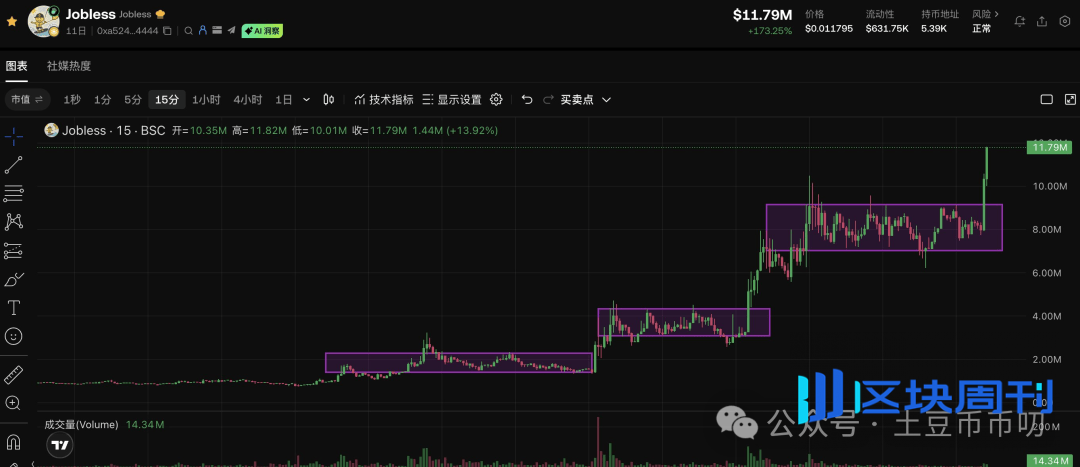Toggle 市值 price/market cap switch
The image size is (1080, 467).
tap(28, 100)
